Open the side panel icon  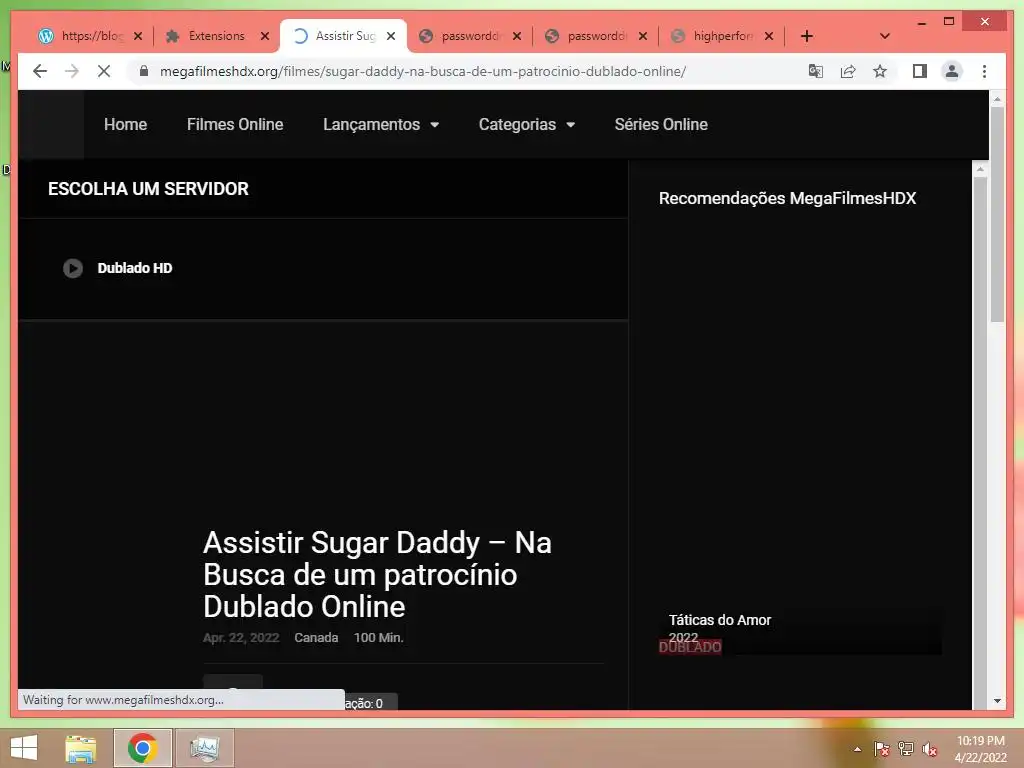click(920, 71)
